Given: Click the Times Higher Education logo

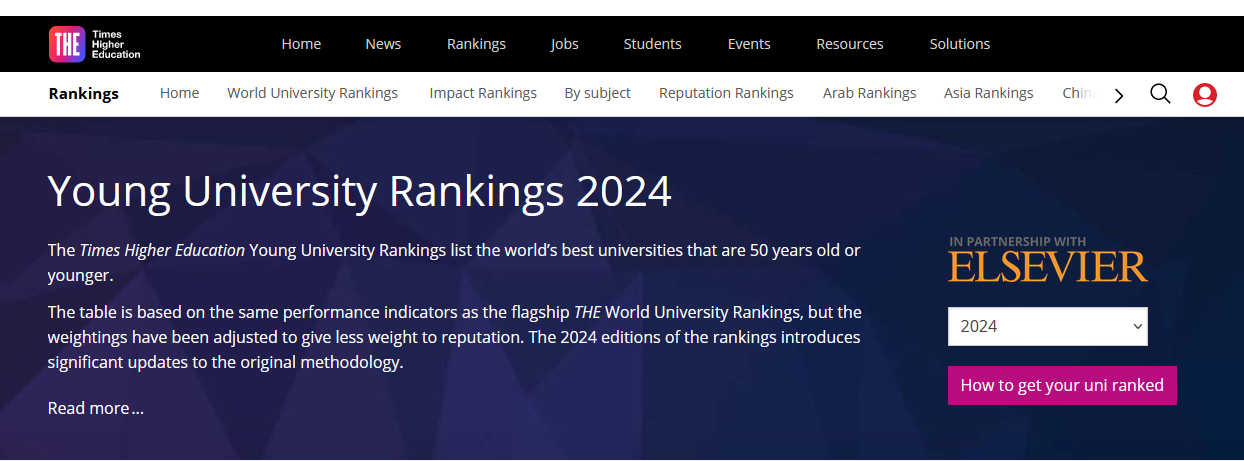Looking at the screenshot, I should click(x=95, y=44).
